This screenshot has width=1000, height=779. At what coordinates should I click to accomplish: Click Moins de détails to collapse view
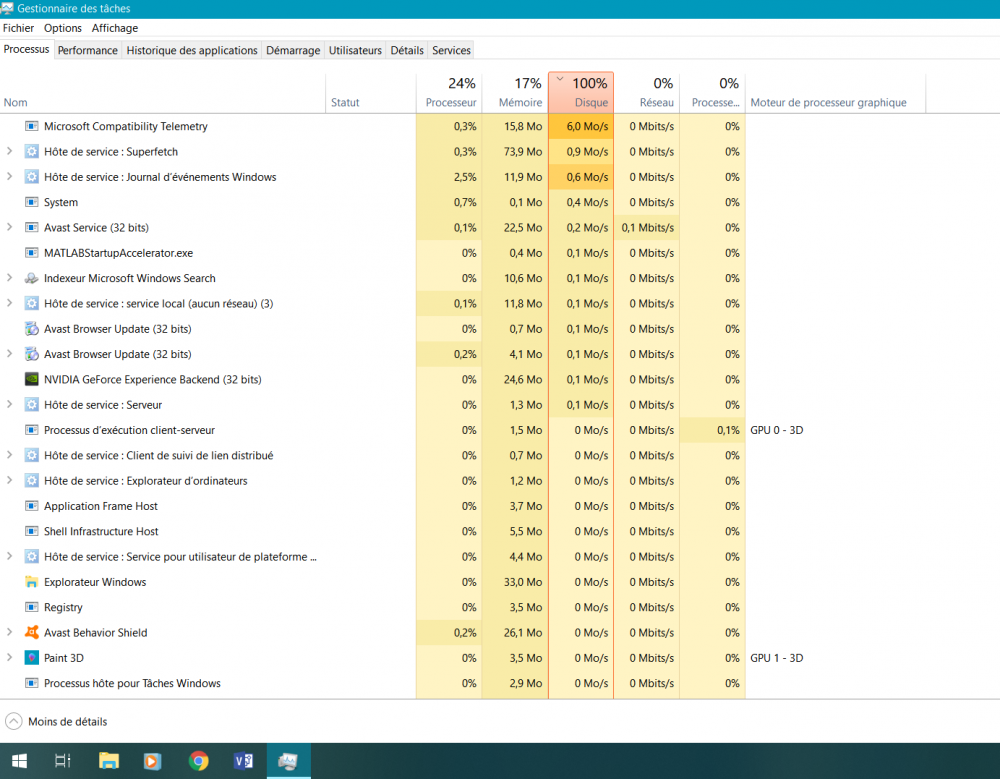point(66,722)
